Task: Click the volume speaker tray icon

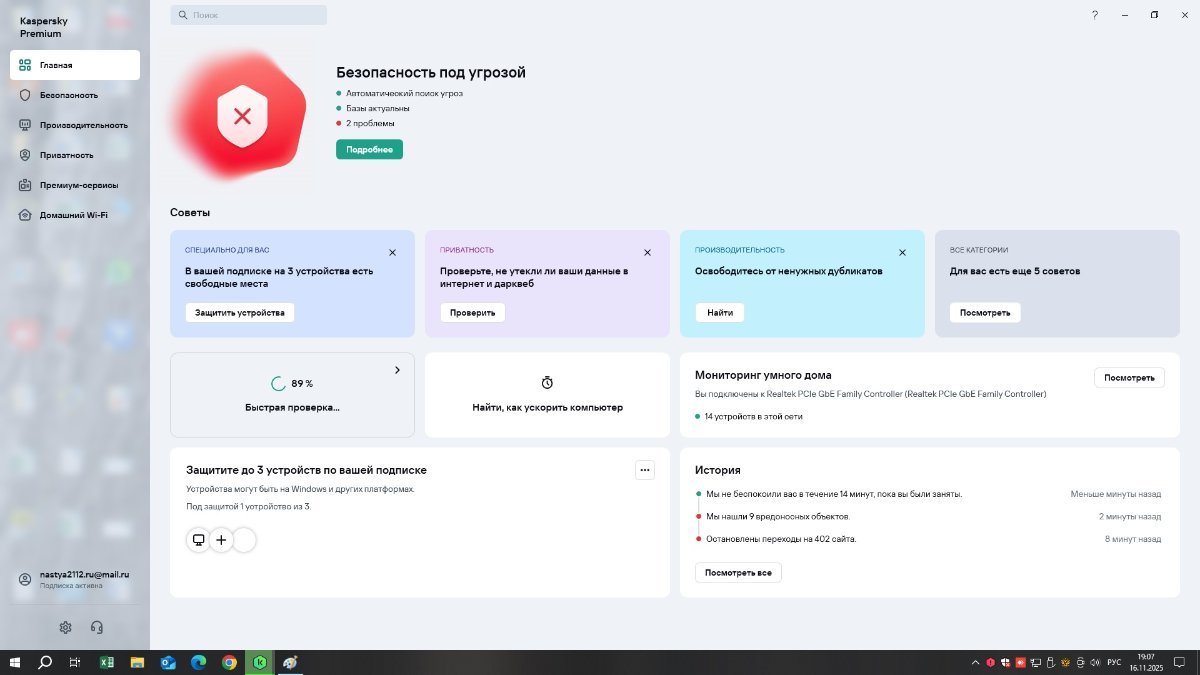Action: pyautogui.click(x=1095, y=662)
